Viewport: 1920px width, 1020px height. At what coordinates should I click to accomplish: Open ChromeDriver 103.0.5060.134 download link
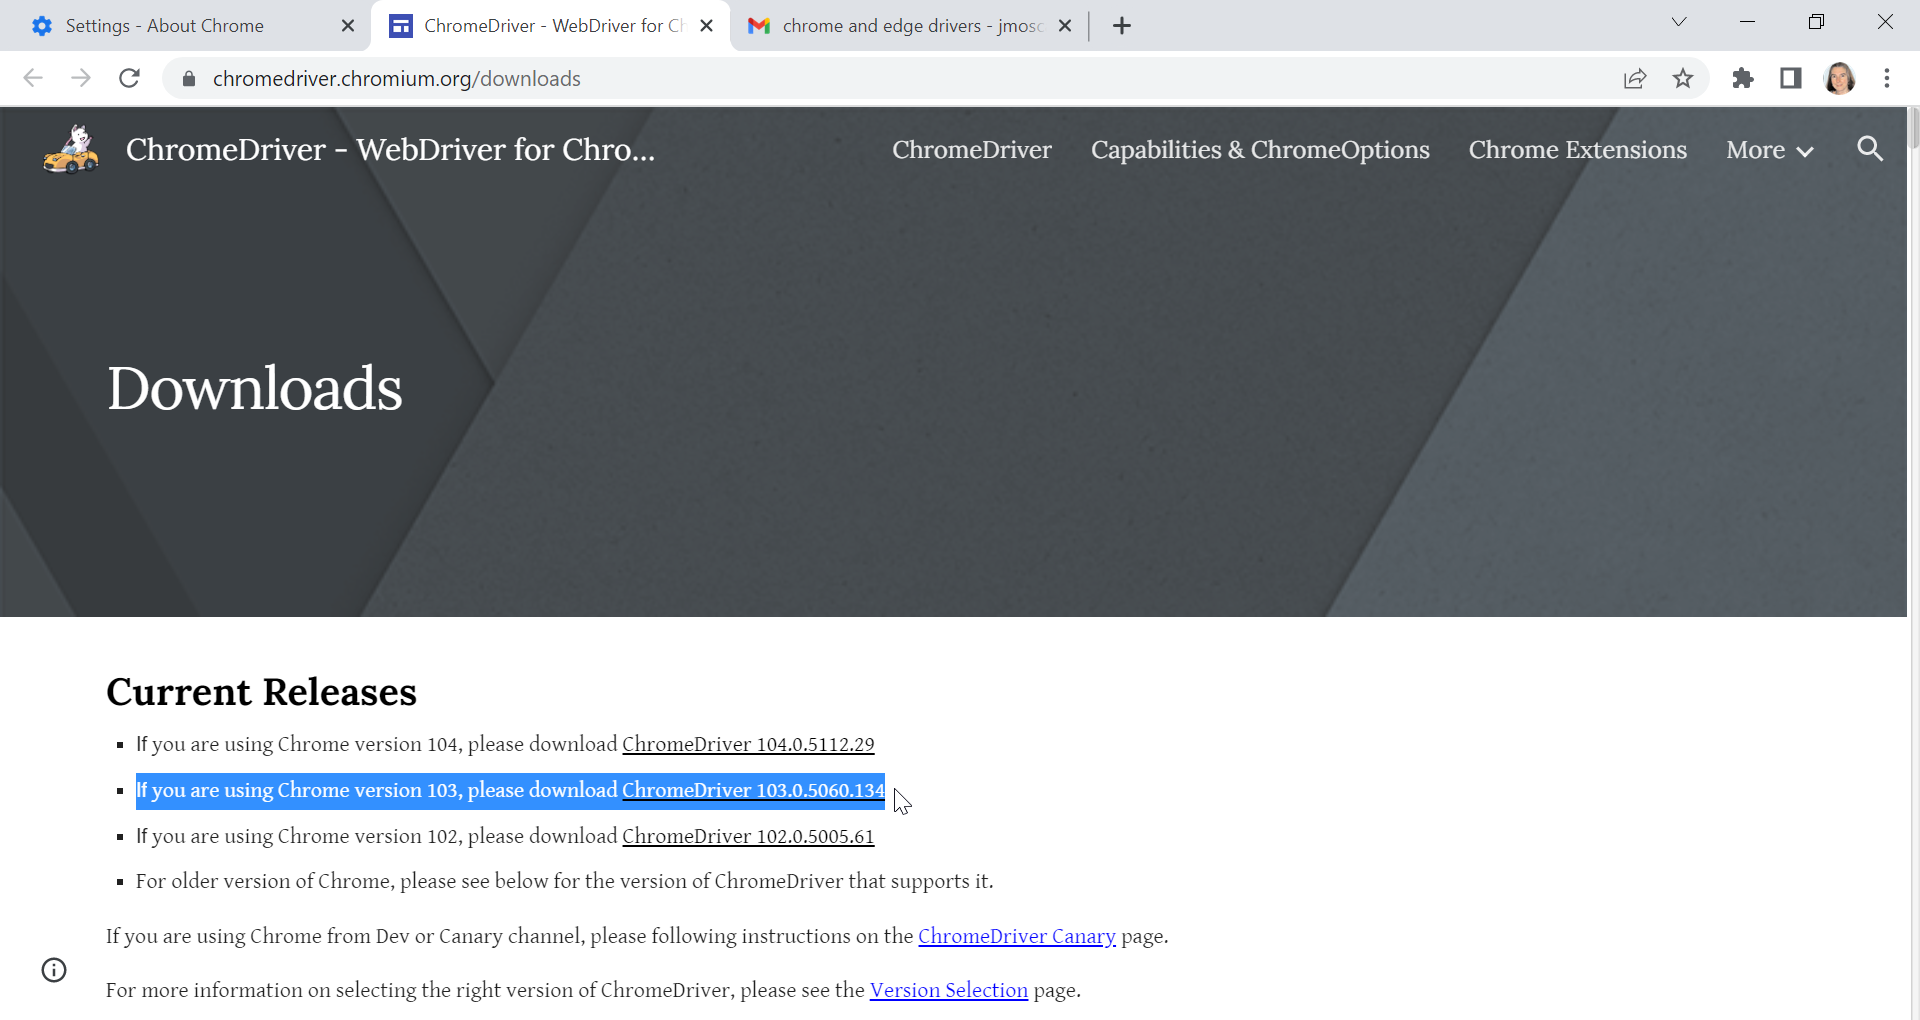click(x=753, y=790)
